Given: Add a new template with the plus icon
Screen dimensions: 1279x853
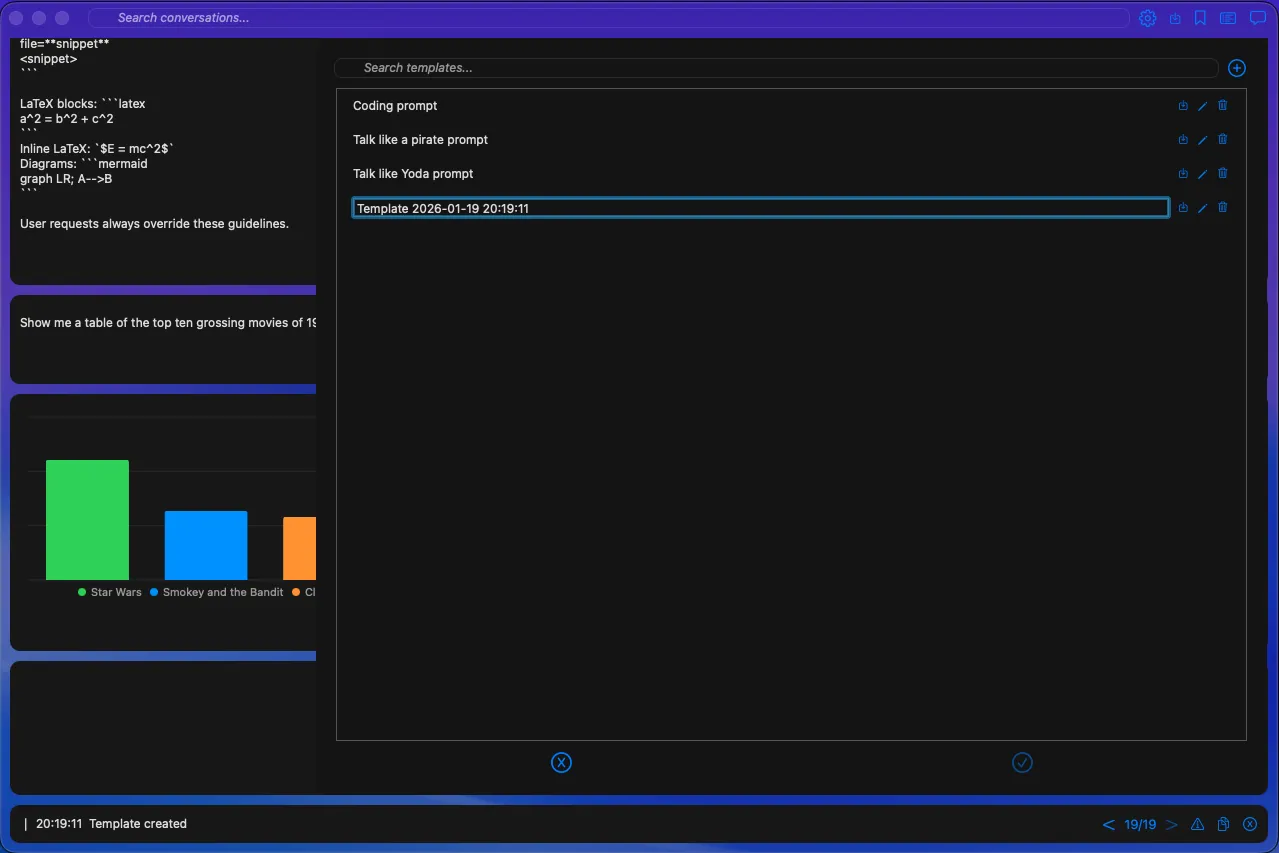Looking at the screenshot, I should (1236, 68).
